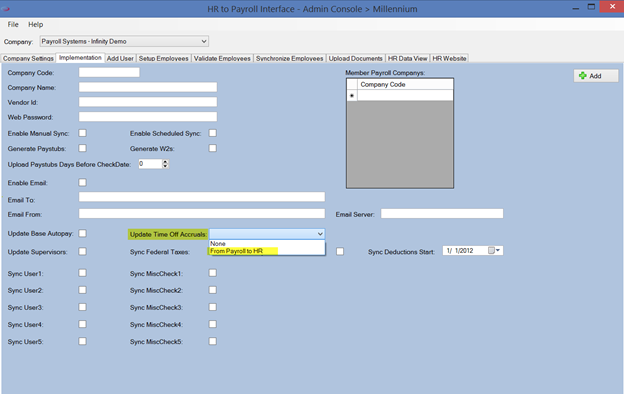Open the Synchronize Employees tab
Screen dimensions: 624x394
(x=289, y=59)
